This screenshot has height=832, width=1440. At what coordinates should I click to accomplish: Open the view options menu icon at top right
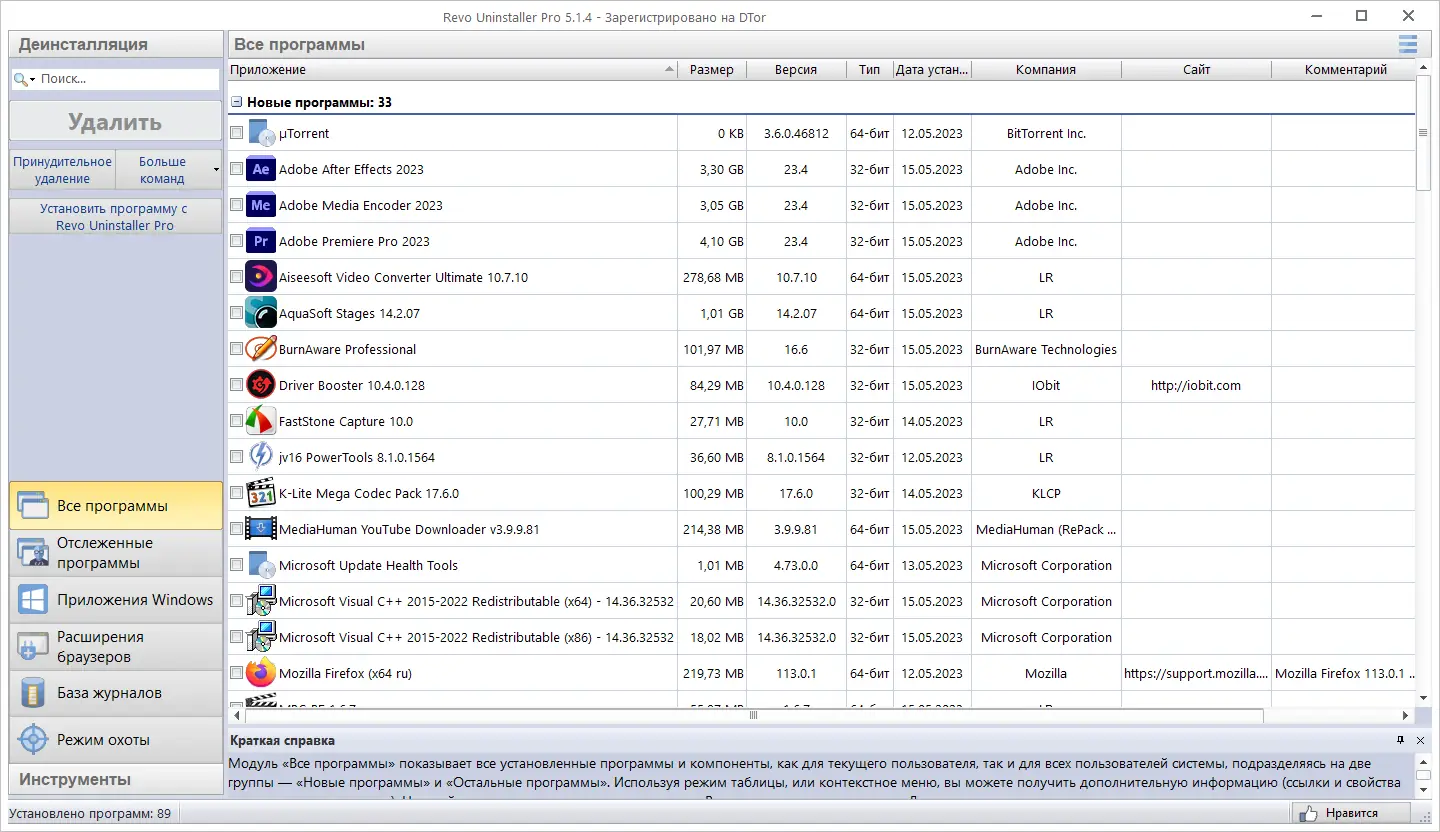(1408, 44)
